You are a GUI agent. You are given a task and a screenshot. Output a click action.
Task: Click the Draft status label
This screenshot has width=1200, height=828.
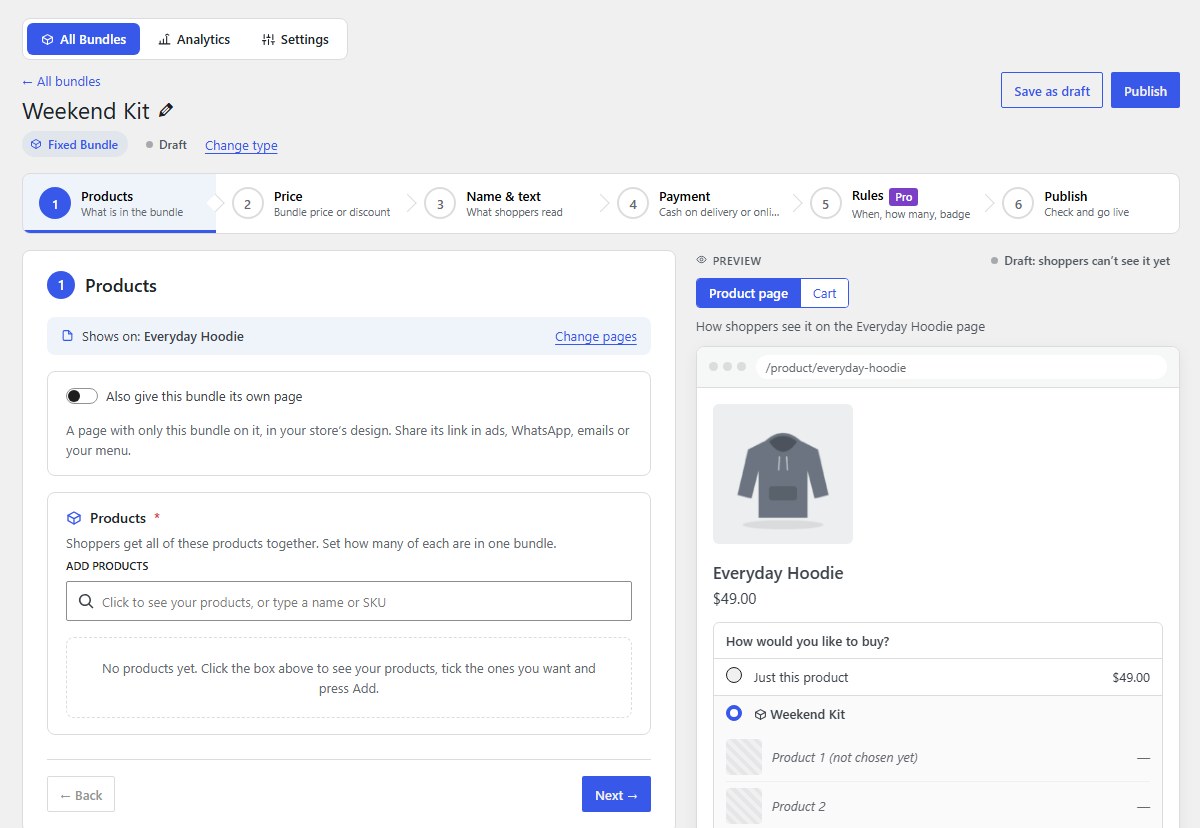point(166,144)
